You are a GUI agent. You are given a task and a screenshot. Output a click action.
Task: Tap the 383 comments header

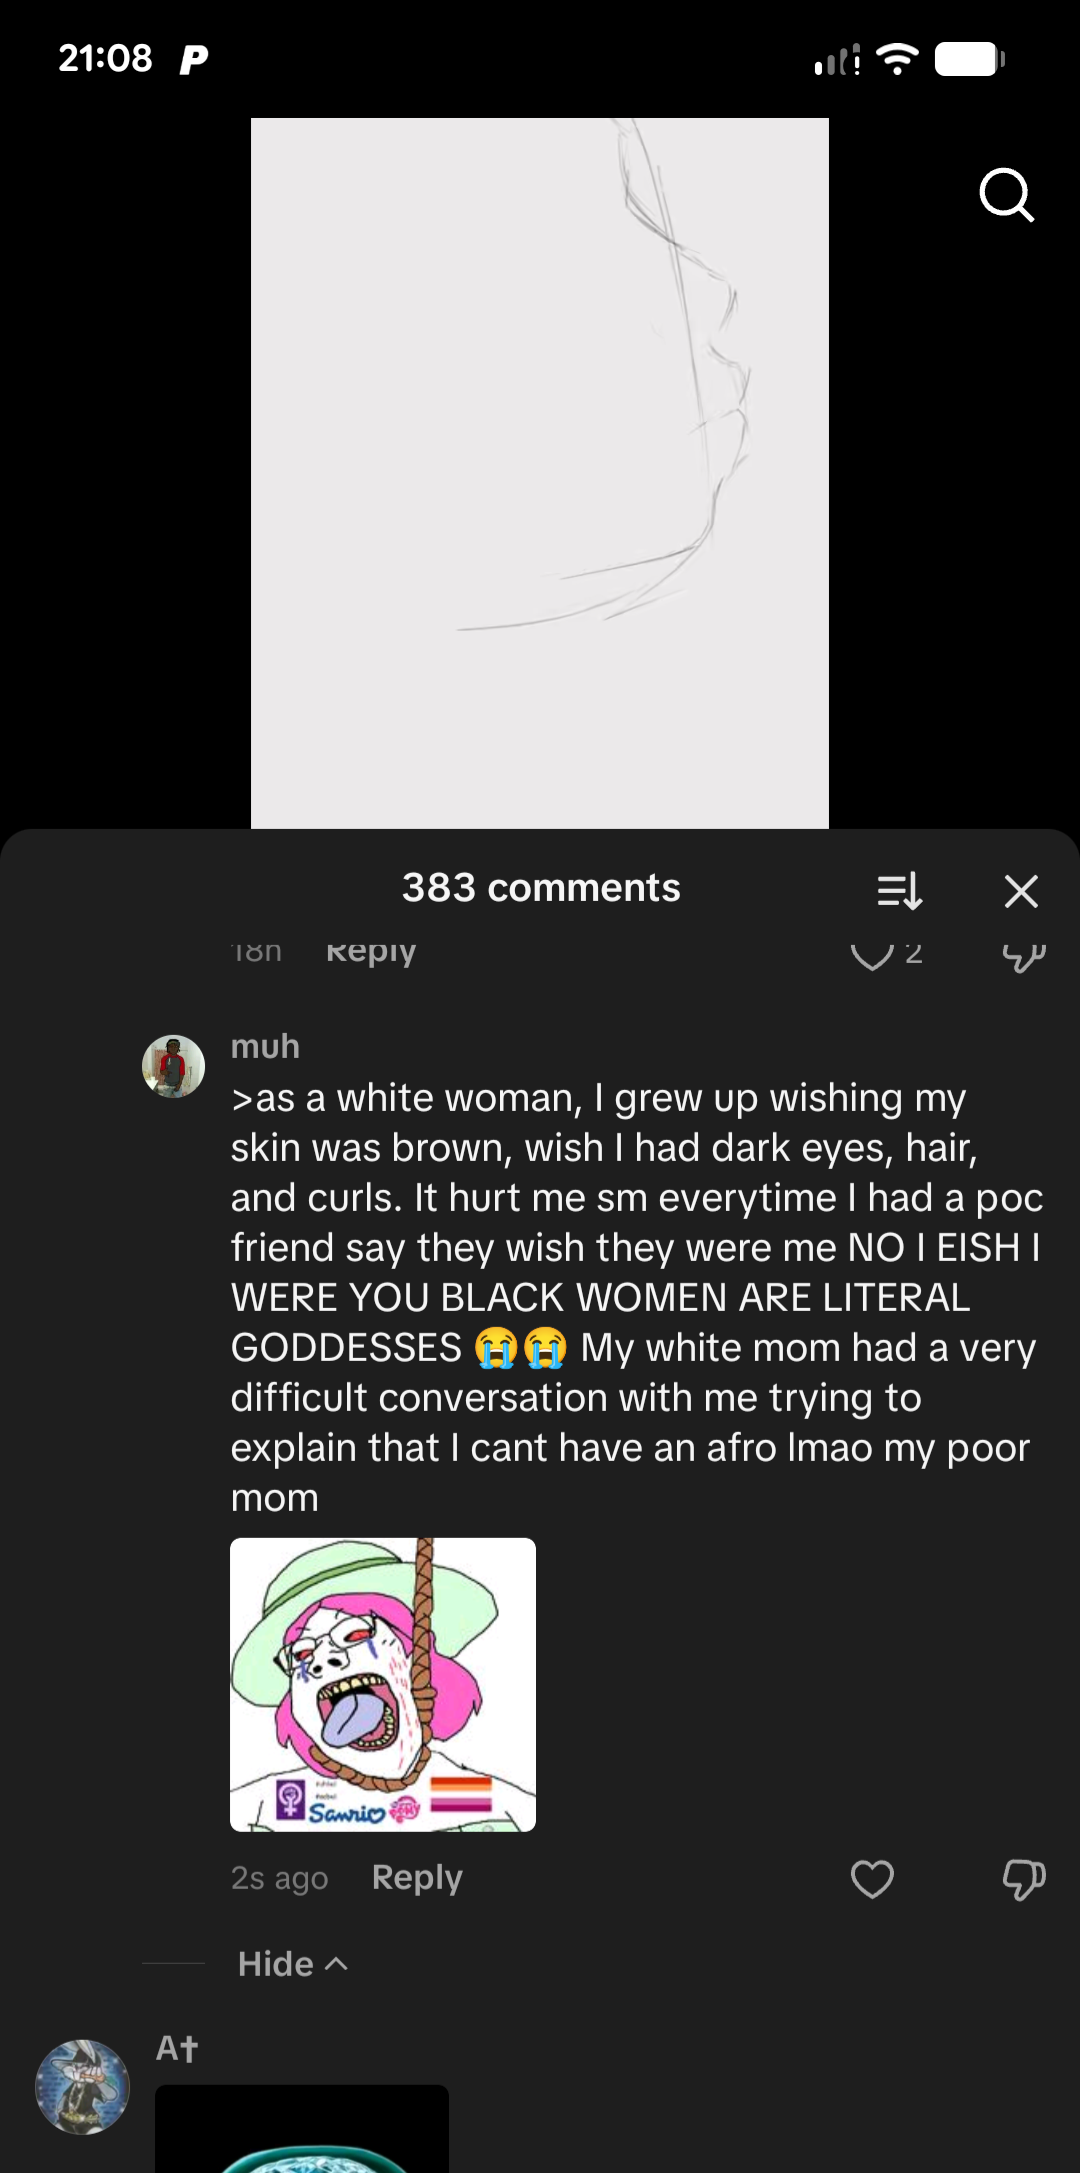click(541, 888)
